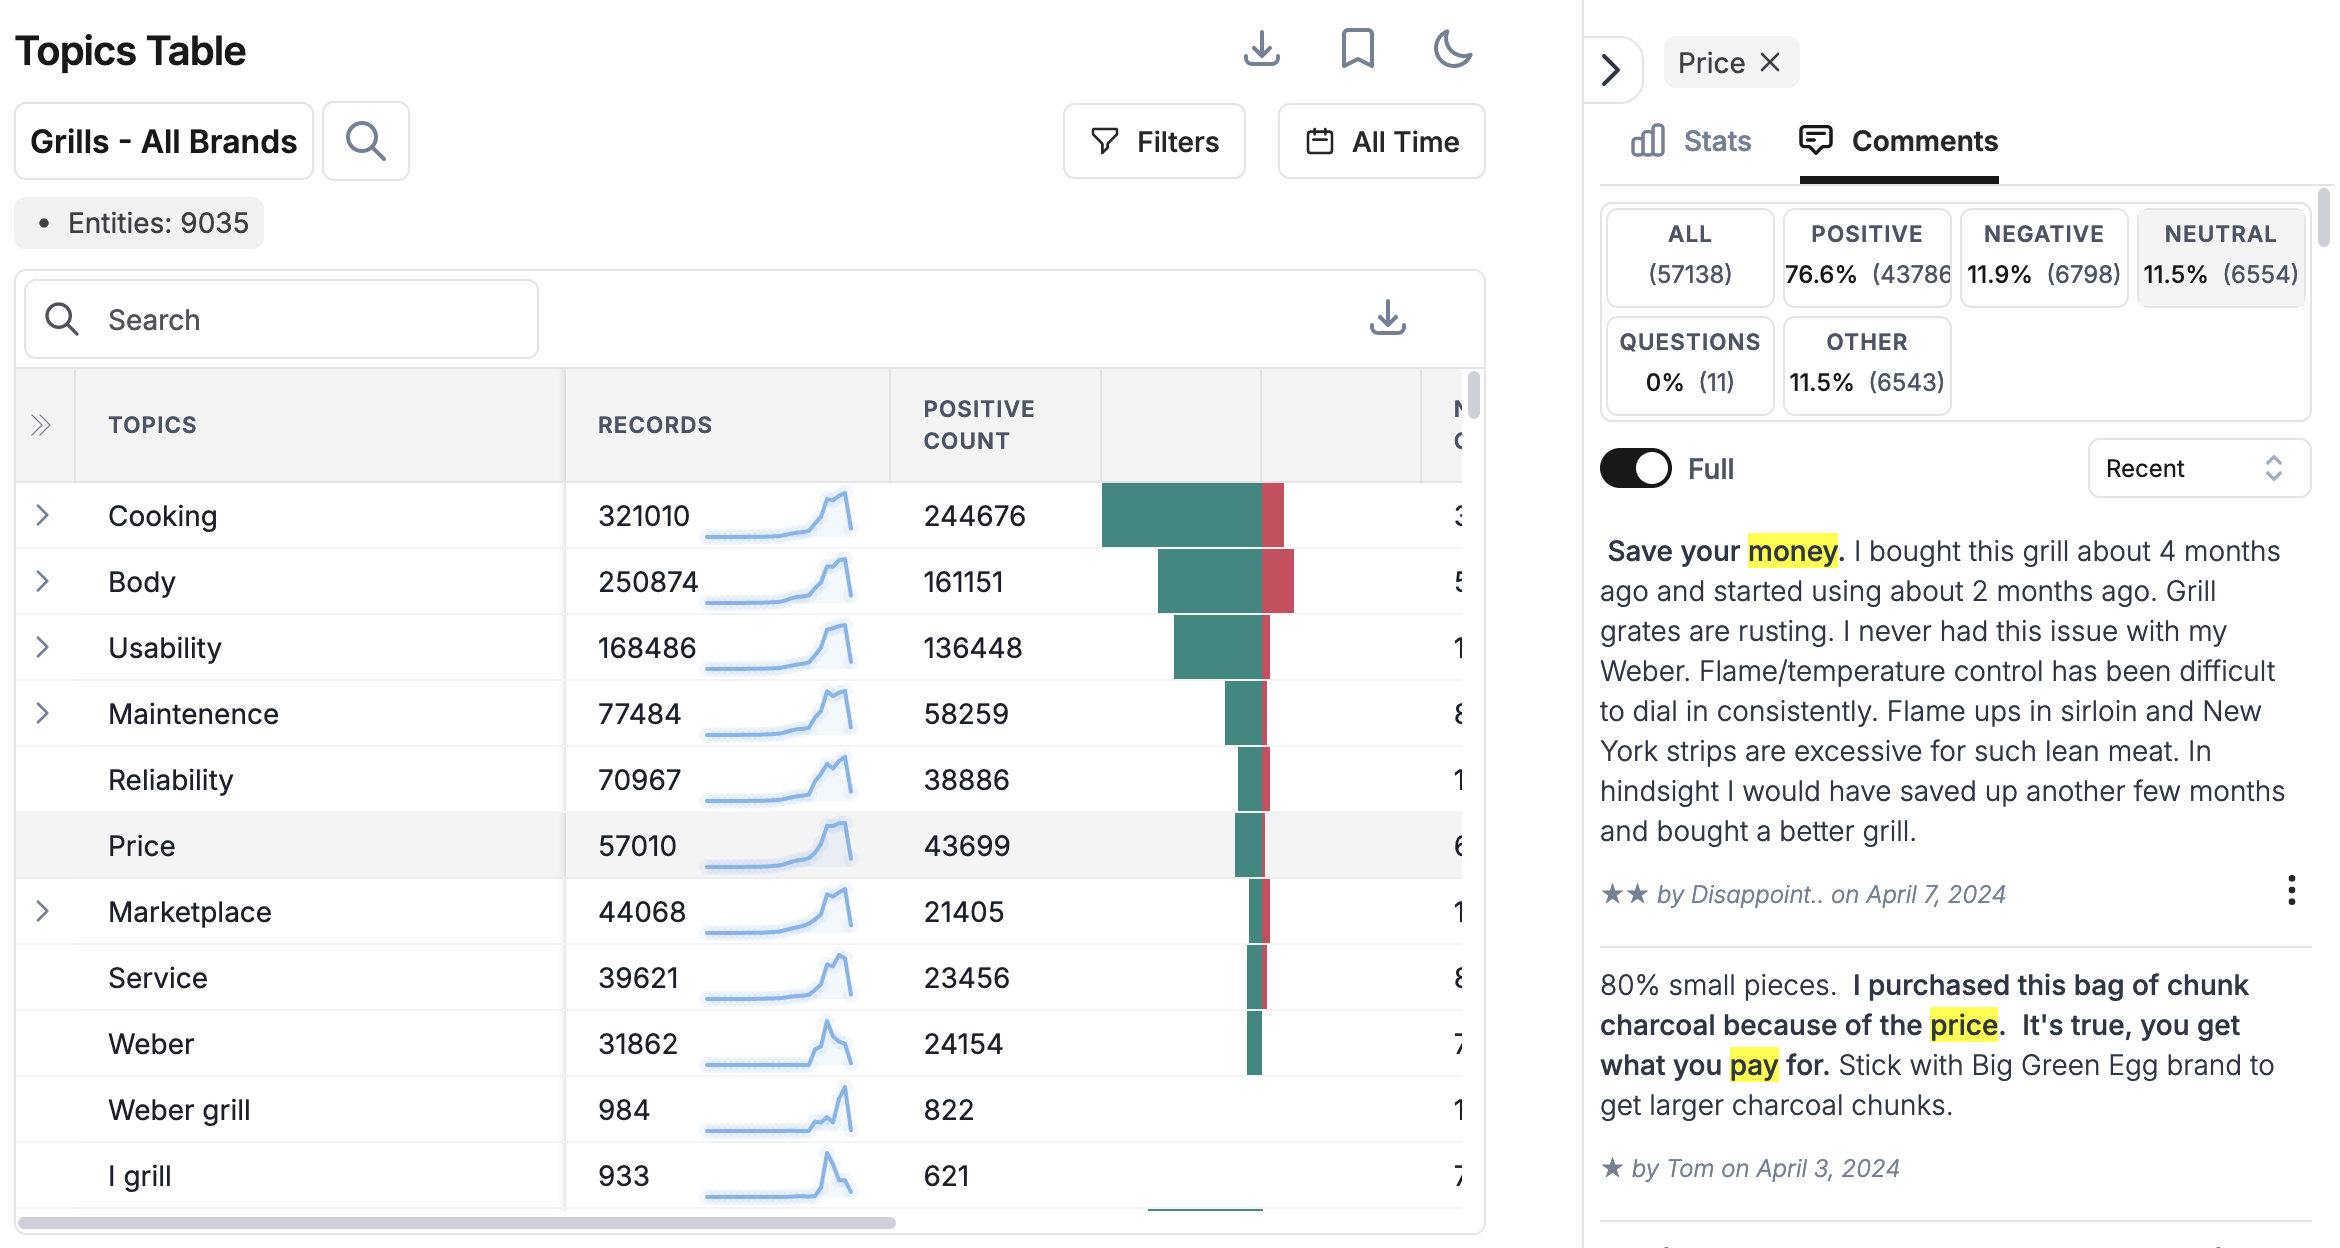Open the Recent sort dropdown
Screen dimensions: 2340x1248
pyautogui.click(x=2199, y=468)
